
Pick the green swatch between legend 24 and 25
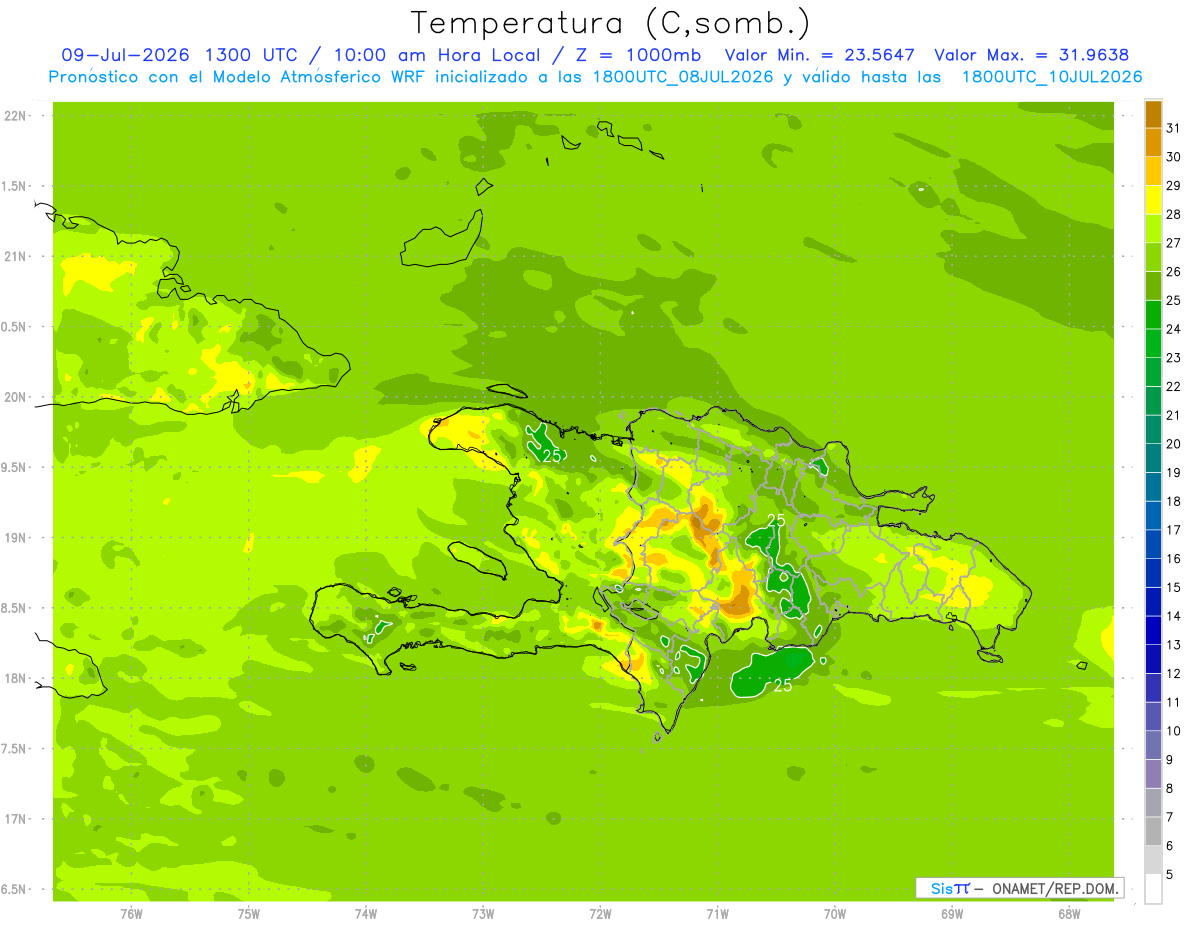tap(1153, 315)
